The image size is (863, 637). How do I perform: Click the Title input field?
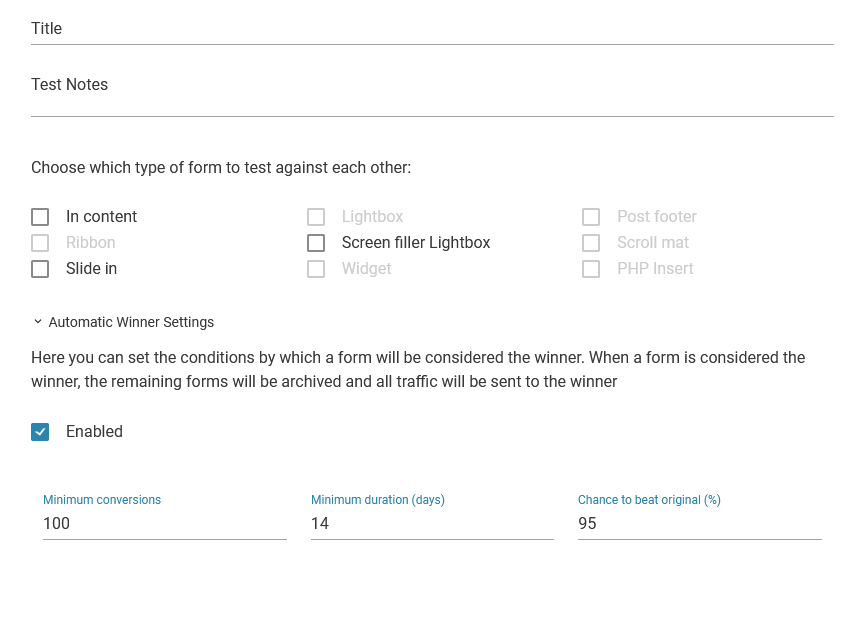(x=432, y=29)
